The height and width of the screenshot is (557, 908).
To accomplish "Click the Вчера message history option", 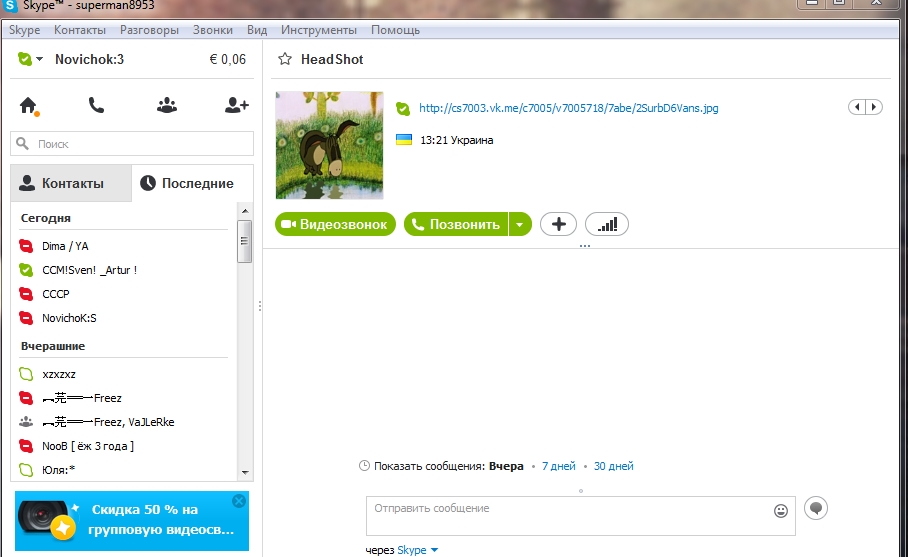I will (506, 466).
